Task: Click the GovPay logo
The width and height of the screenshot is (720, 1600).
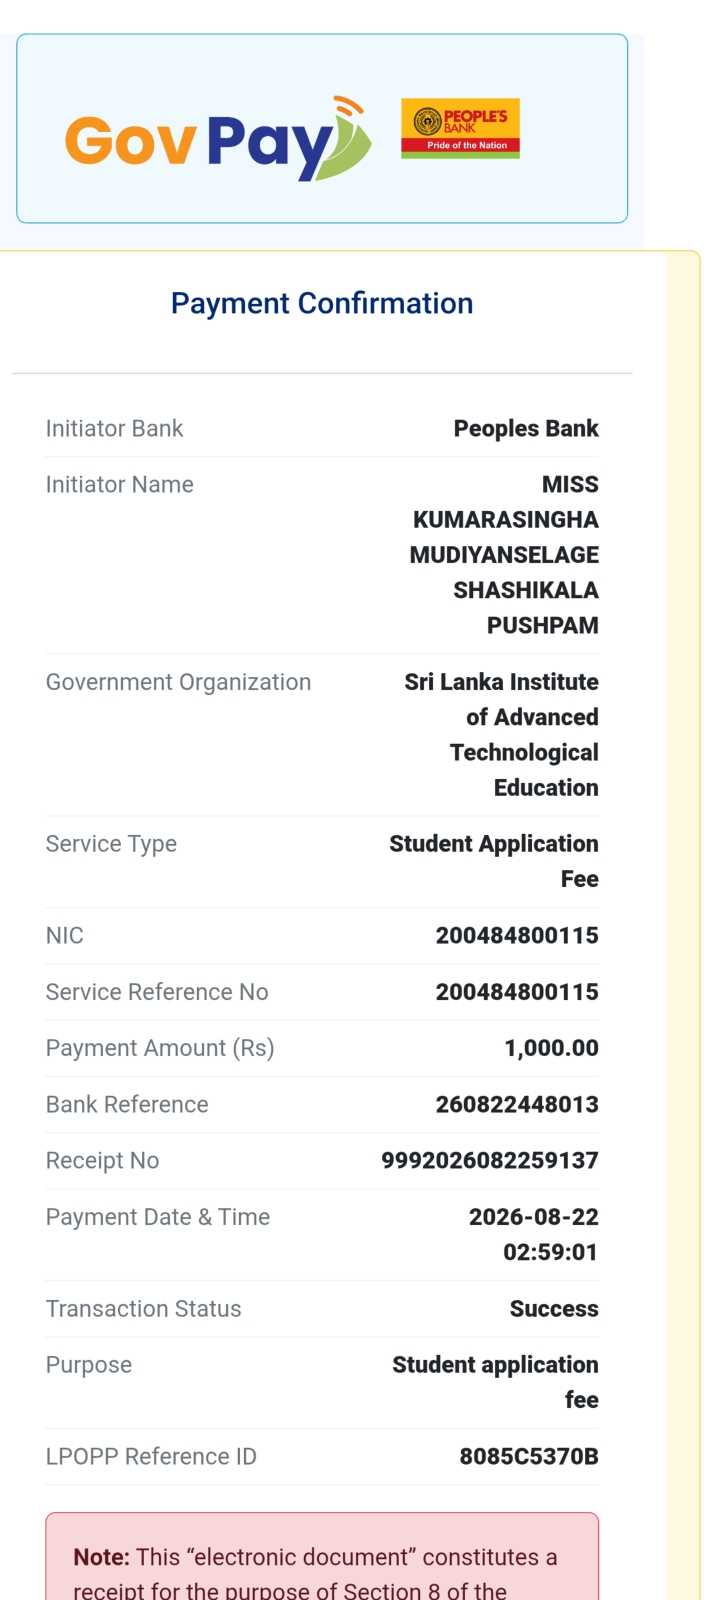Action: 218,139
